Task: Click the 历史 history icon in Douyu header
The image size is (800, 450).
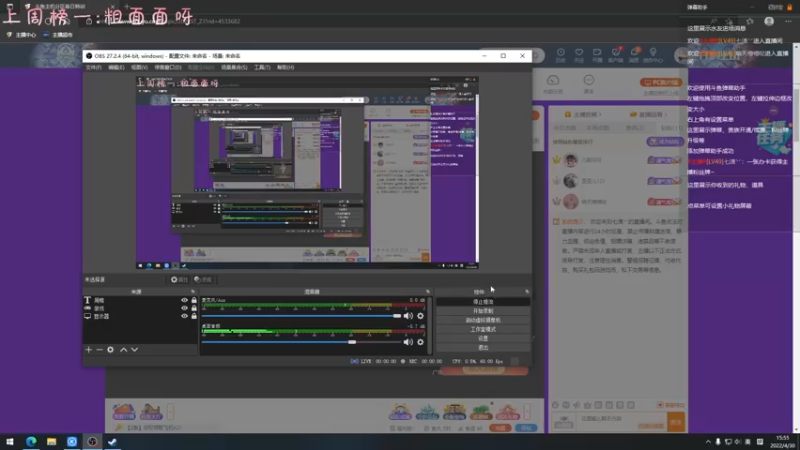Action: 561,55
